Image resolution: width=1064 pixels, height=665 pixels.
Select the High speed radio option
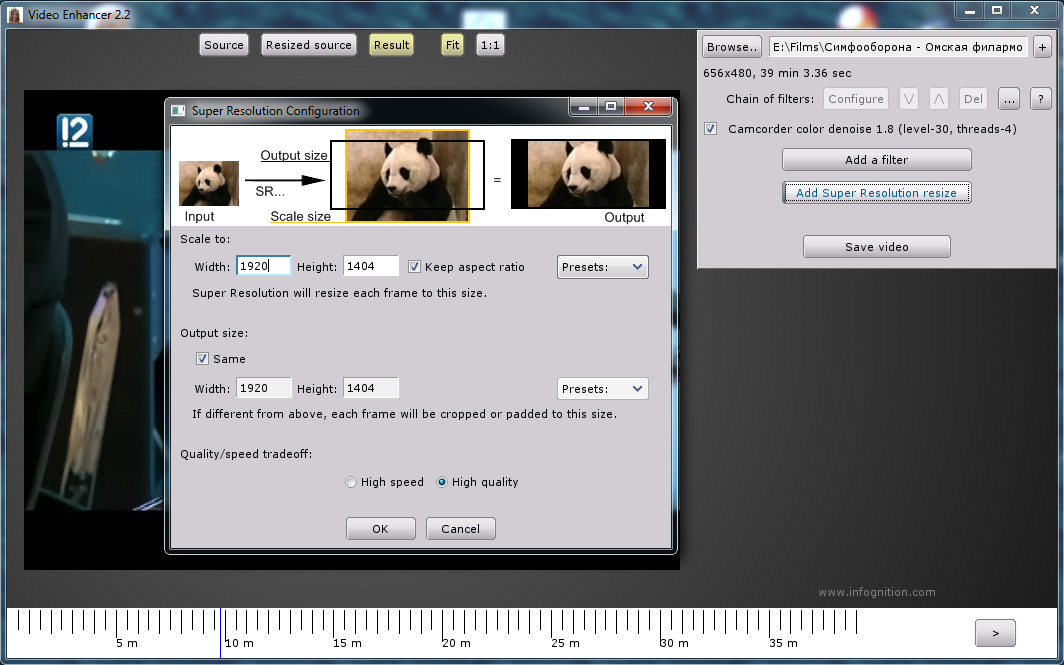(351, 482)
